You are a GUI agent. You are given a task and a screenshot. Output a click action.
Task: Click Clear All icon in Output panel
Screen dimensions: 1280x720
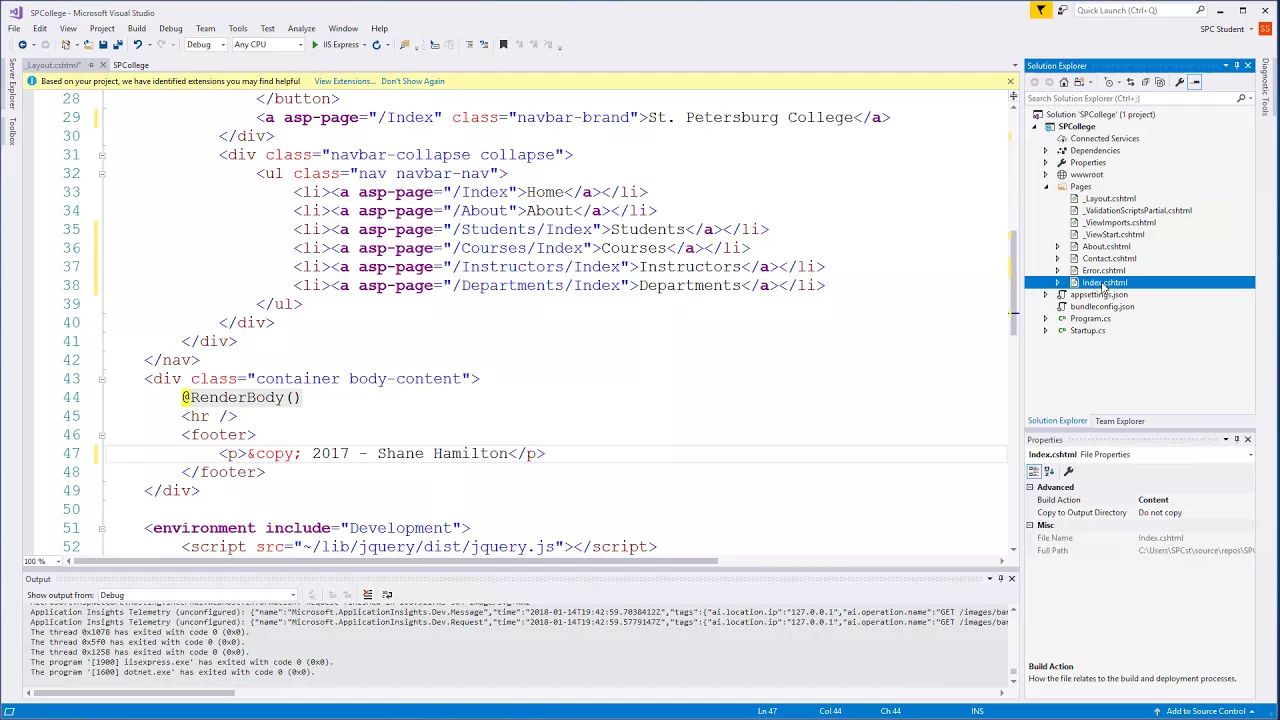coord(368,595)
